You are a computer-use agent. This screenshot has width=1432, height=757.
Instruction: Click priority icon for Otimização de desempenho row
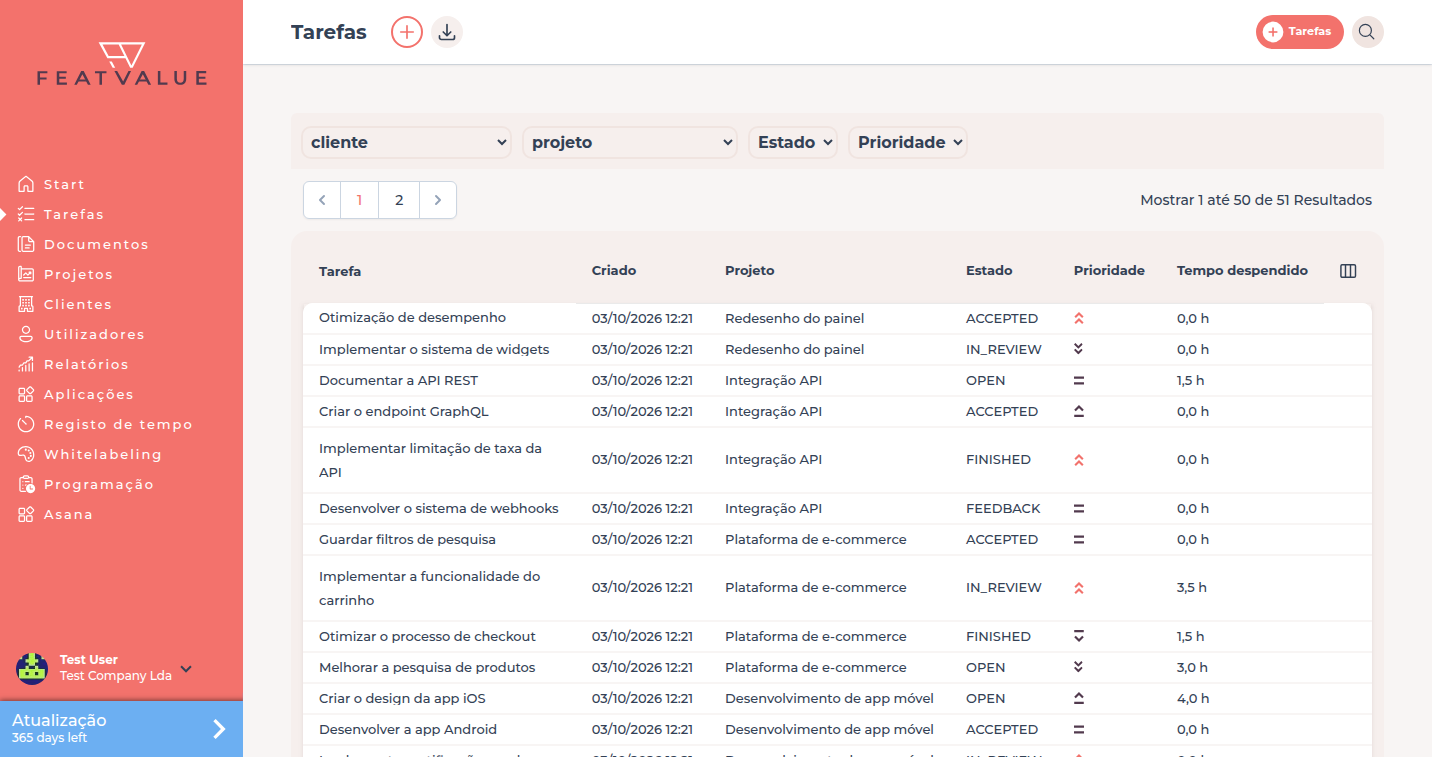(1079, 319)
